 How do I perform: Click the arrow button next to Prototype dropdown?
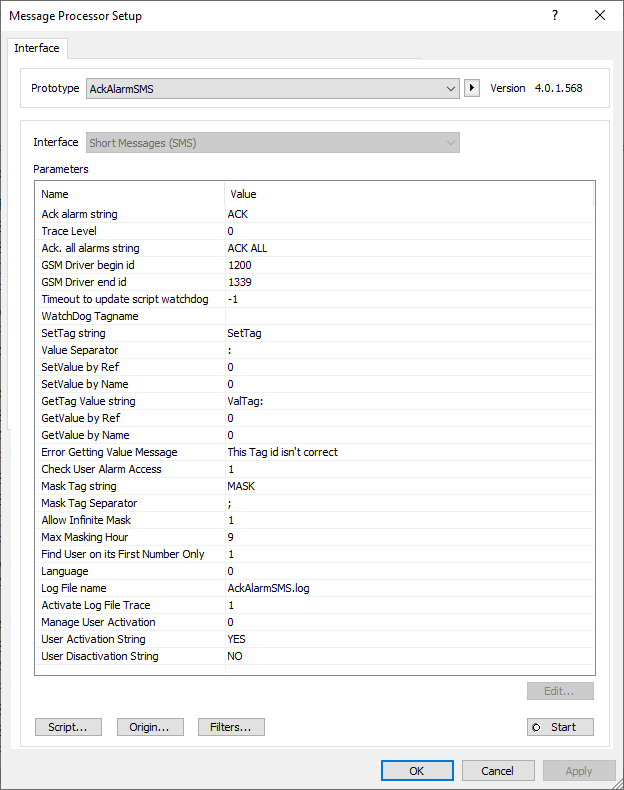click(472, 88)
